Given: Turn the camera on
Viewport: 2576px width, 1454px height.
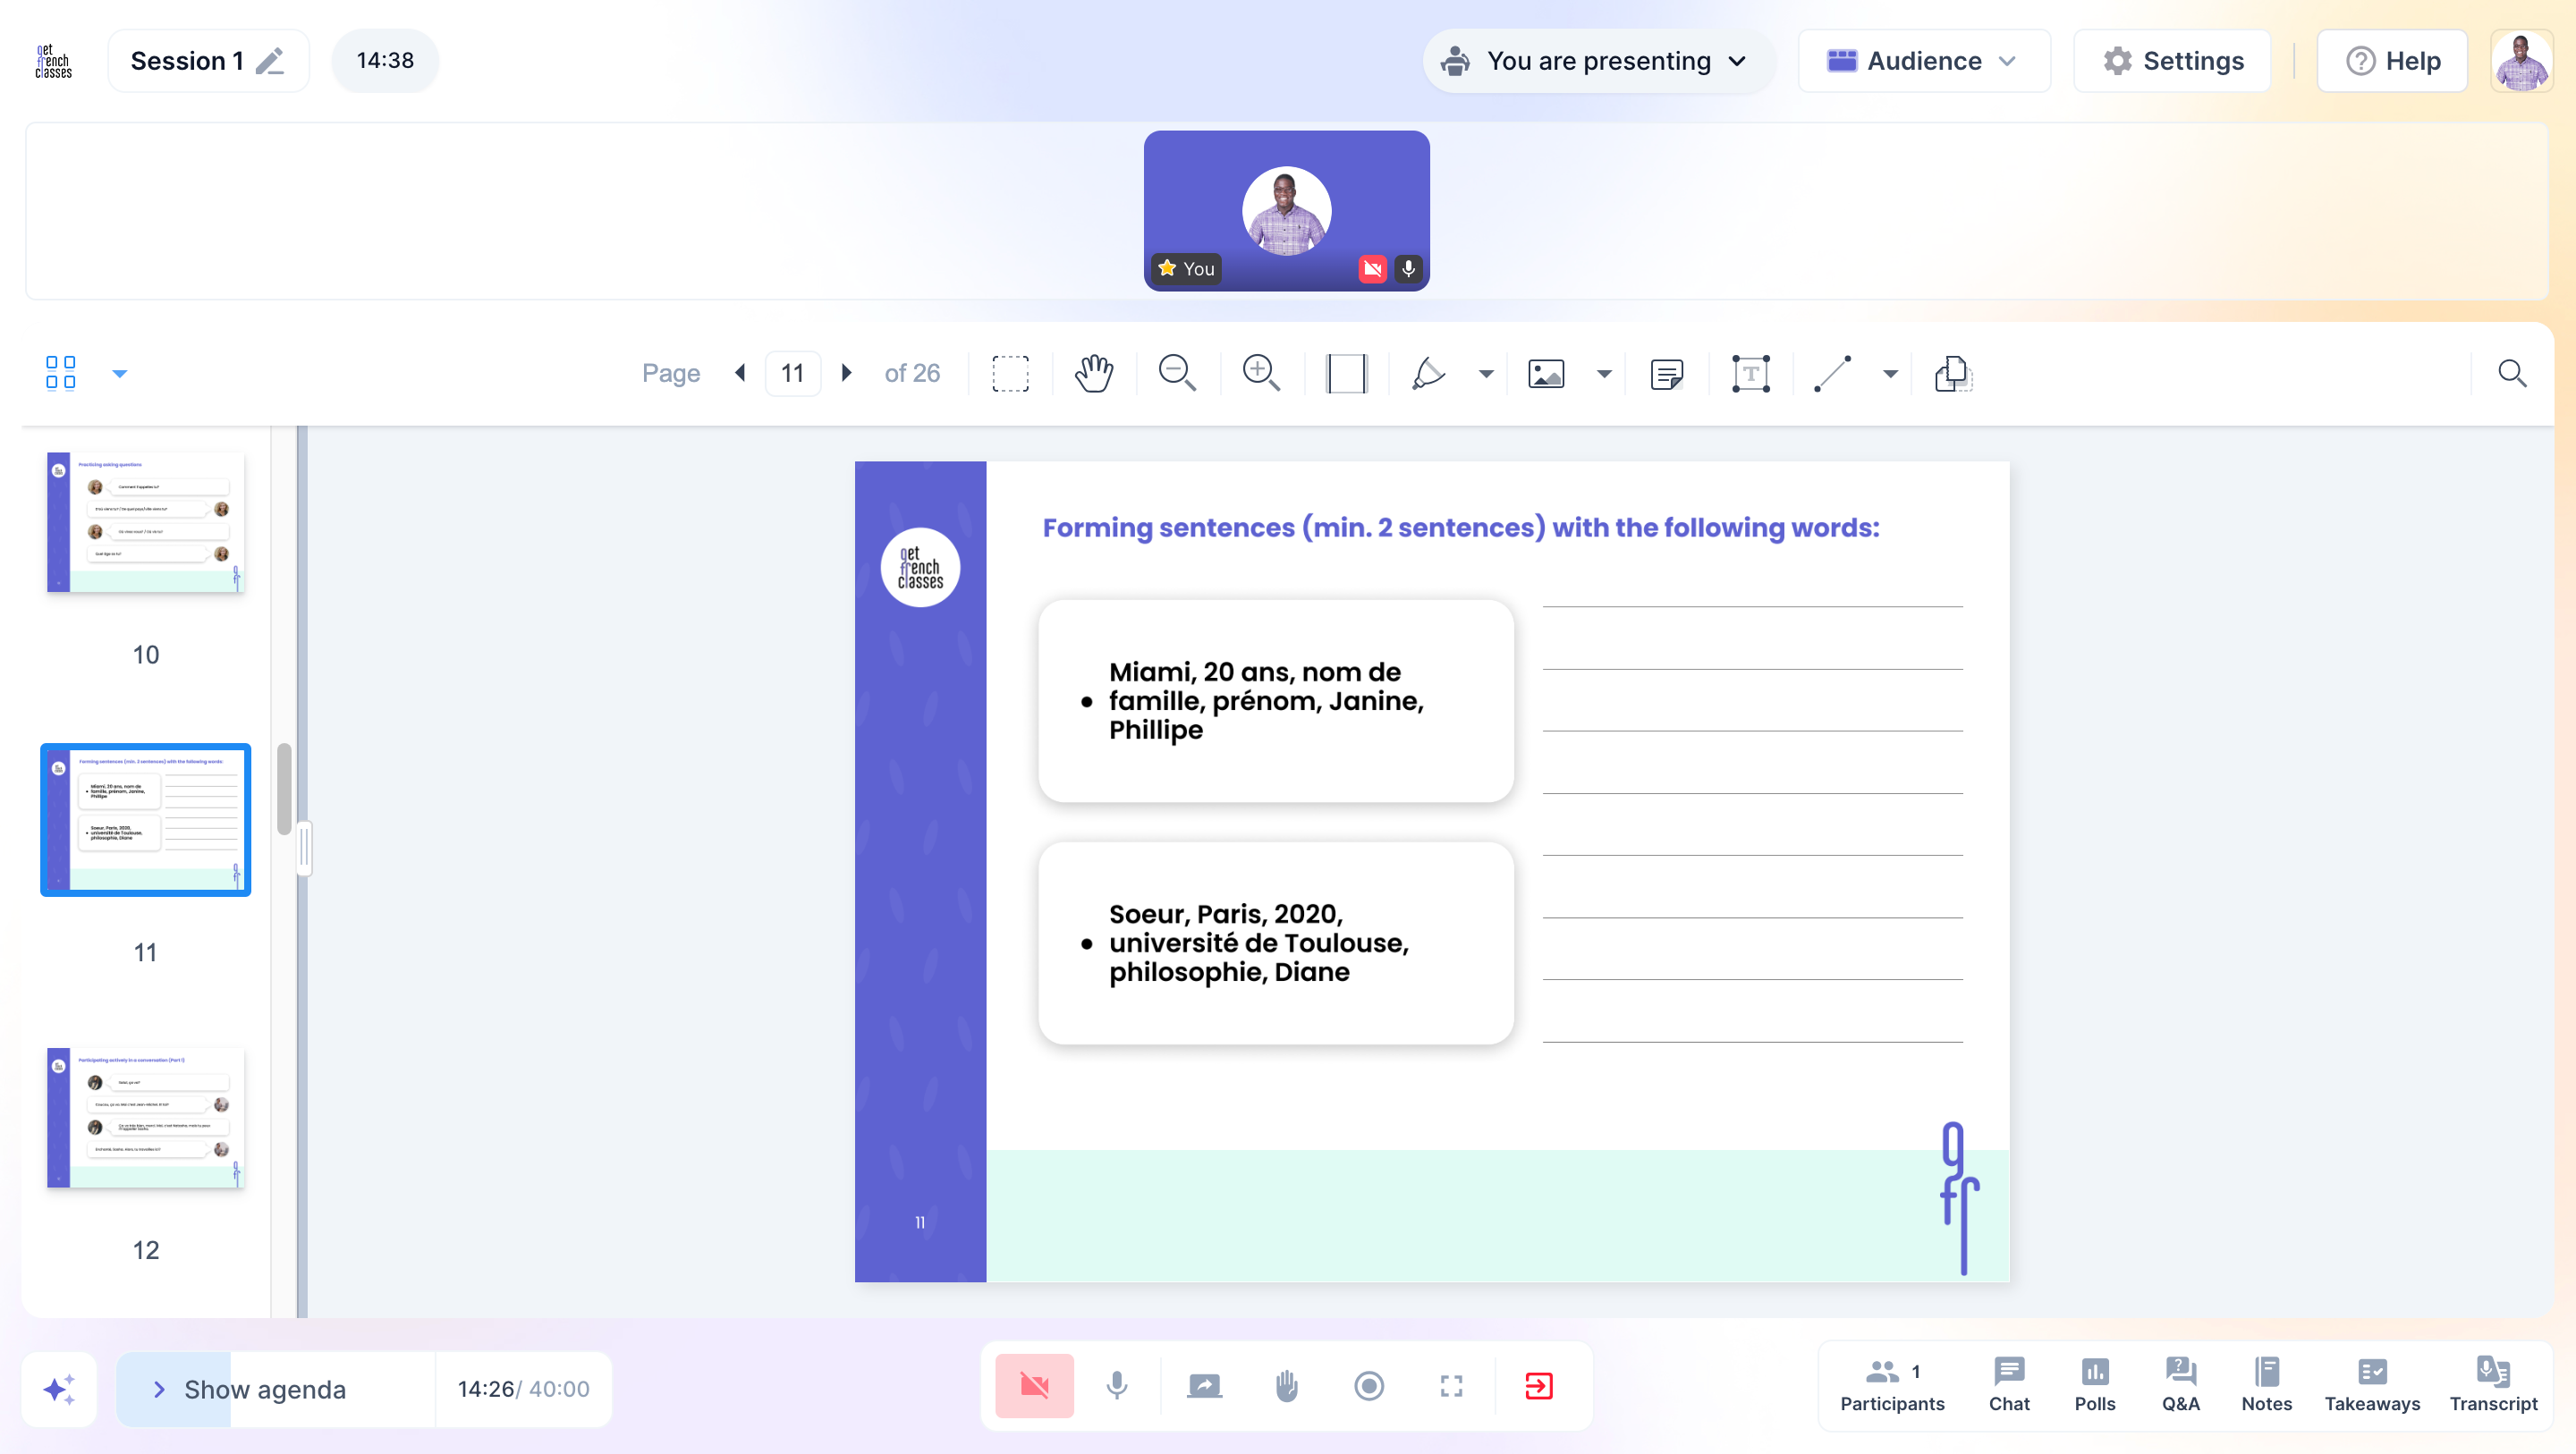Looking at the screenshot, I should coord(1034,1385).
